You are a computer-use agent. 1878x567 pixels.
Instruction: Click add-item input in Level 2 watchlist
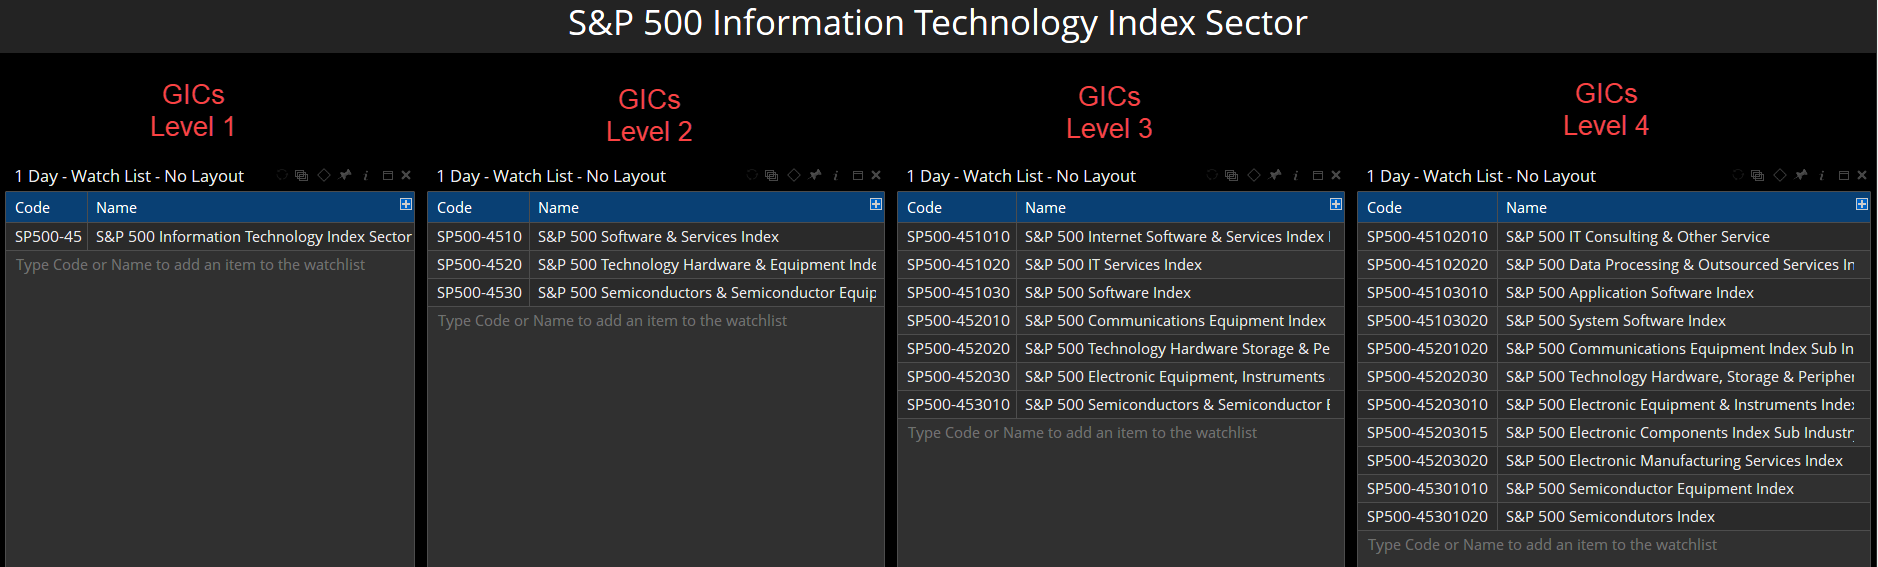656,321
